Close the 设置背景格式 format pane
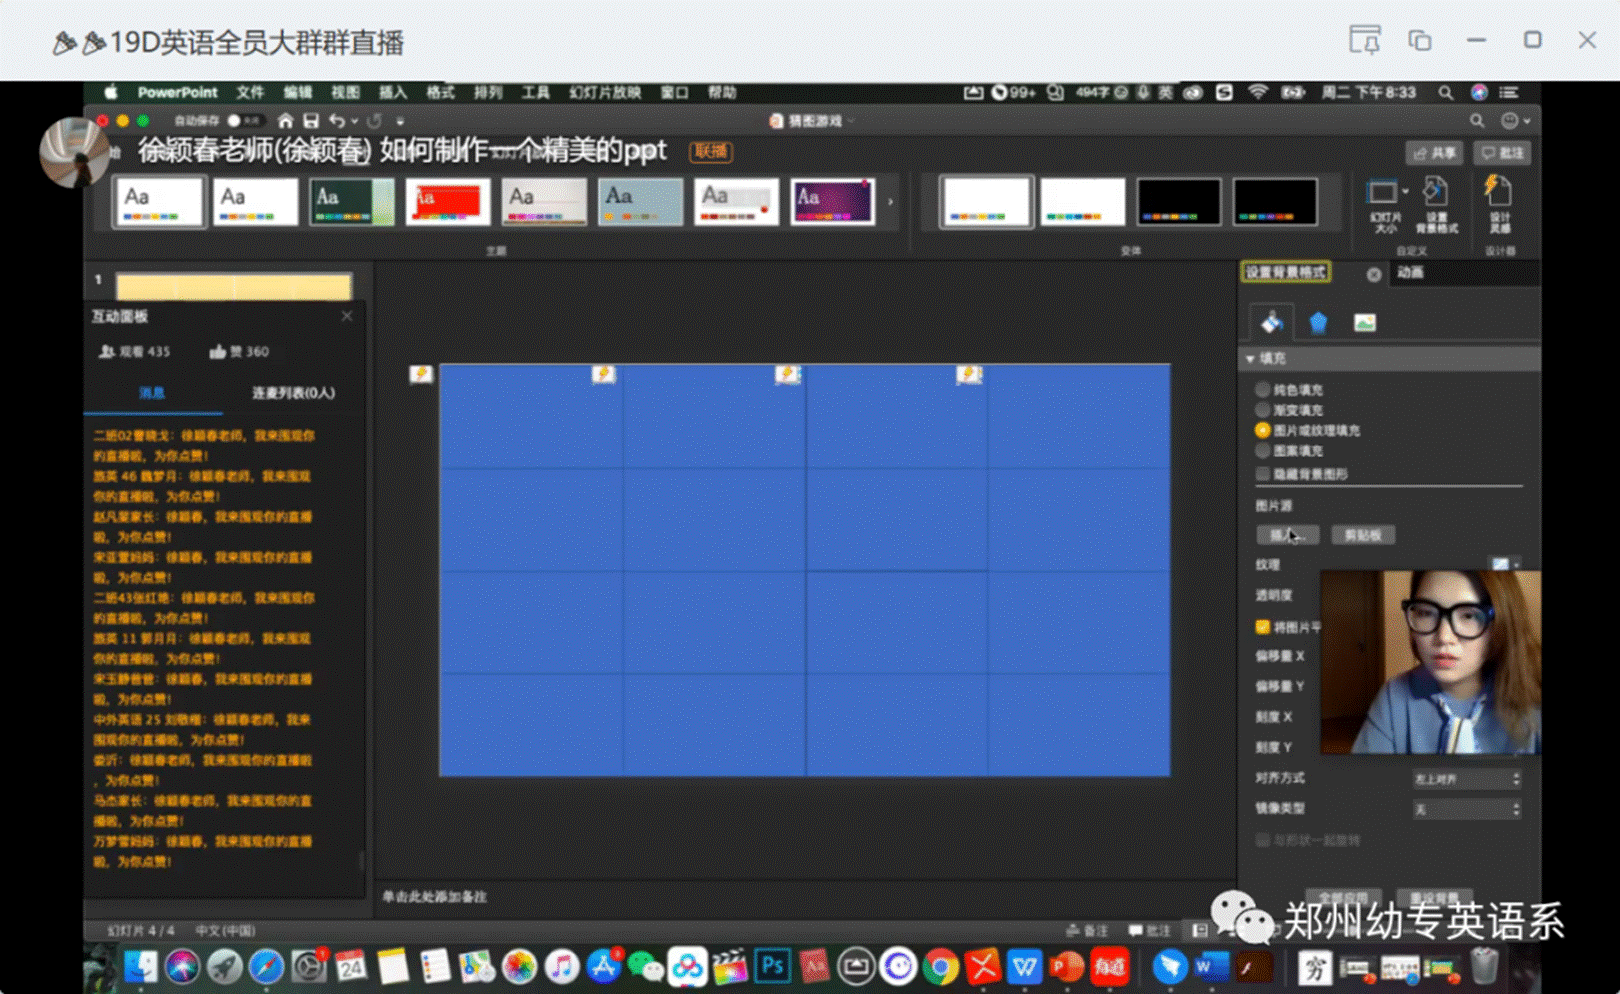The image size is (1620, 994). click(1374, 274)
